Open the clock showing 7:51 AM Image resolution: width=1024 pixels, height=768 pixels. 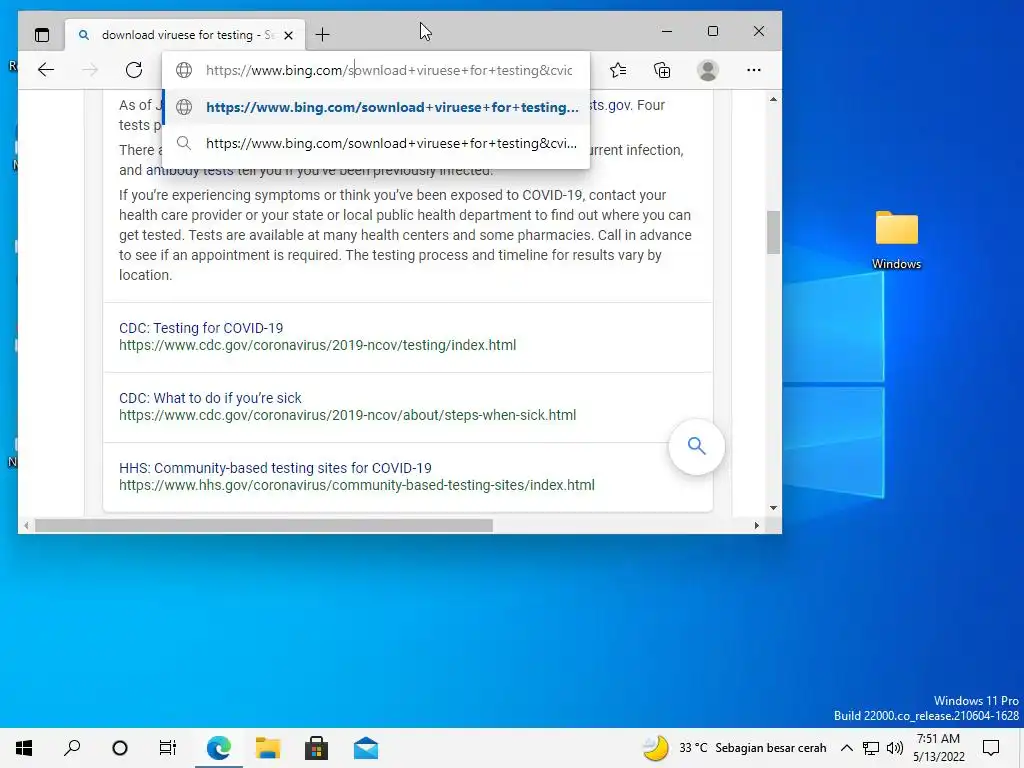click(x=938, y=748)
